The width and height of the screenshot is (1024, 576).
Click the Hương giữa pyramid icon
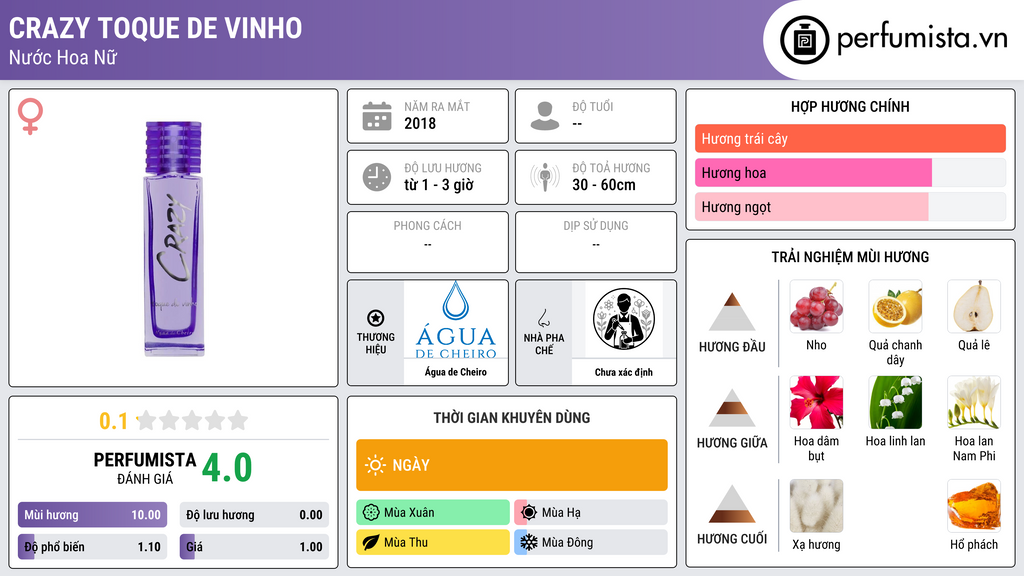pyautogui.click(x=732, y=408)
